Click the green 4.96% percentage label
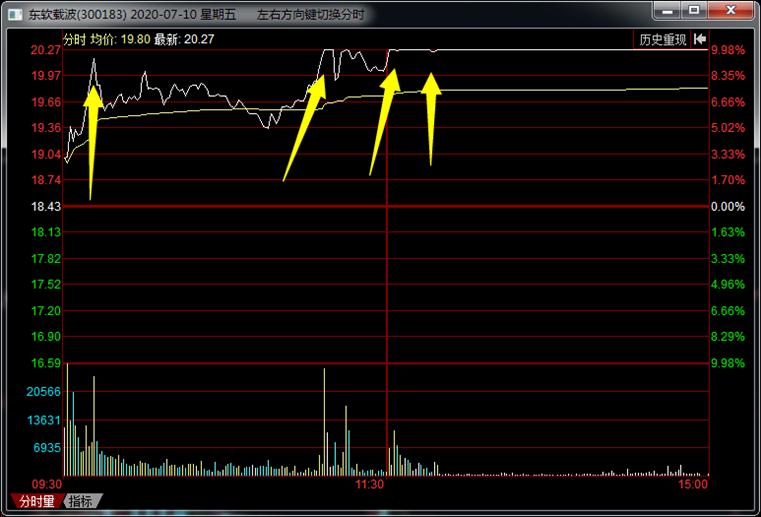This screenshot has width=761, height=517. coord(728,284)
